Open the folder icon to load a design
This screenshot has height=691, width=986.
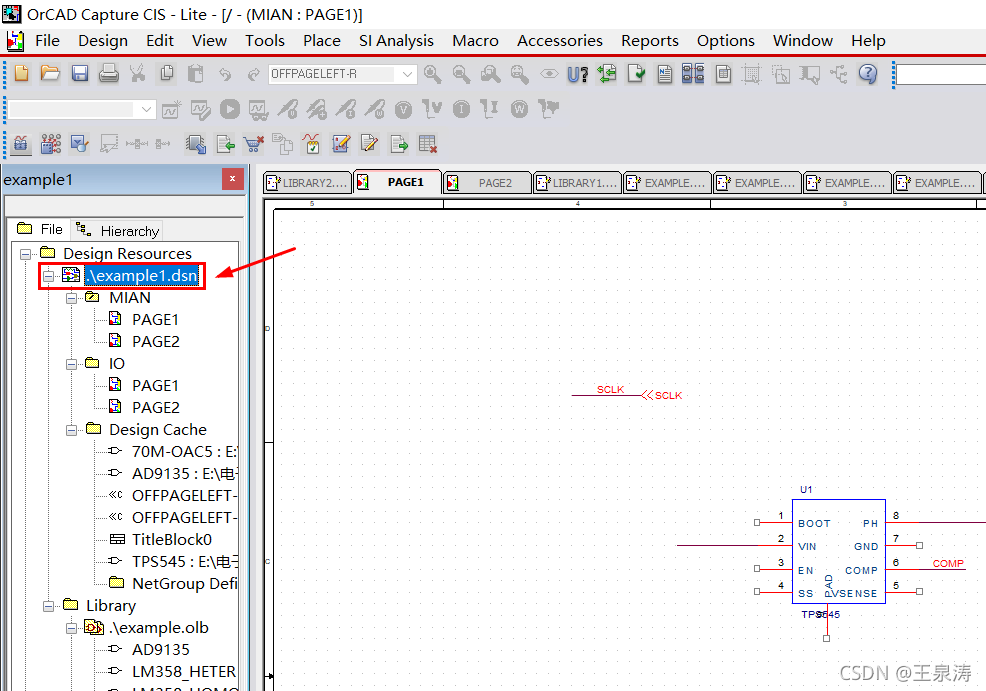[50, 74]
